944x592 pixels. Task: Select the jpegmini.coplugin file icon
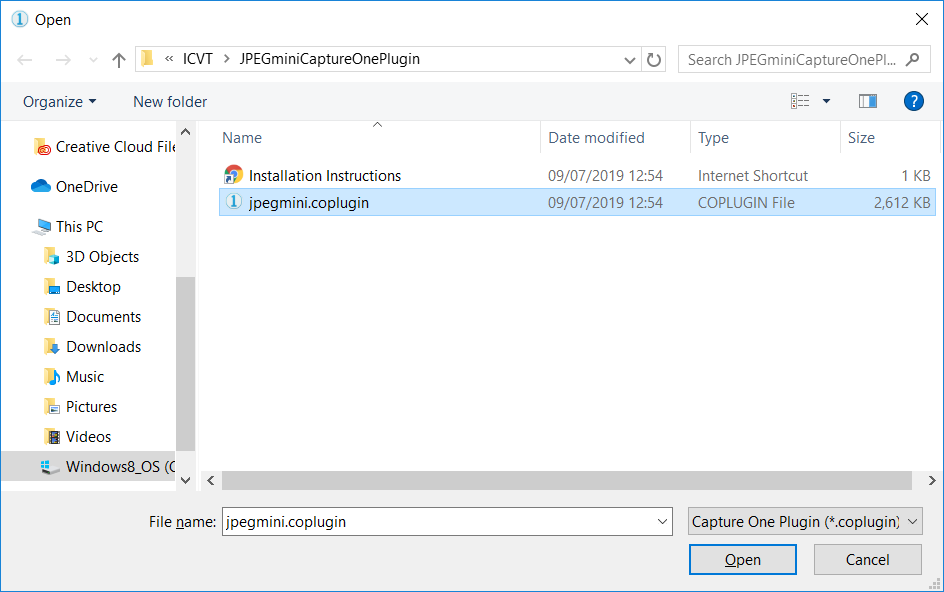pyautogui.click(x=233, y=202)
